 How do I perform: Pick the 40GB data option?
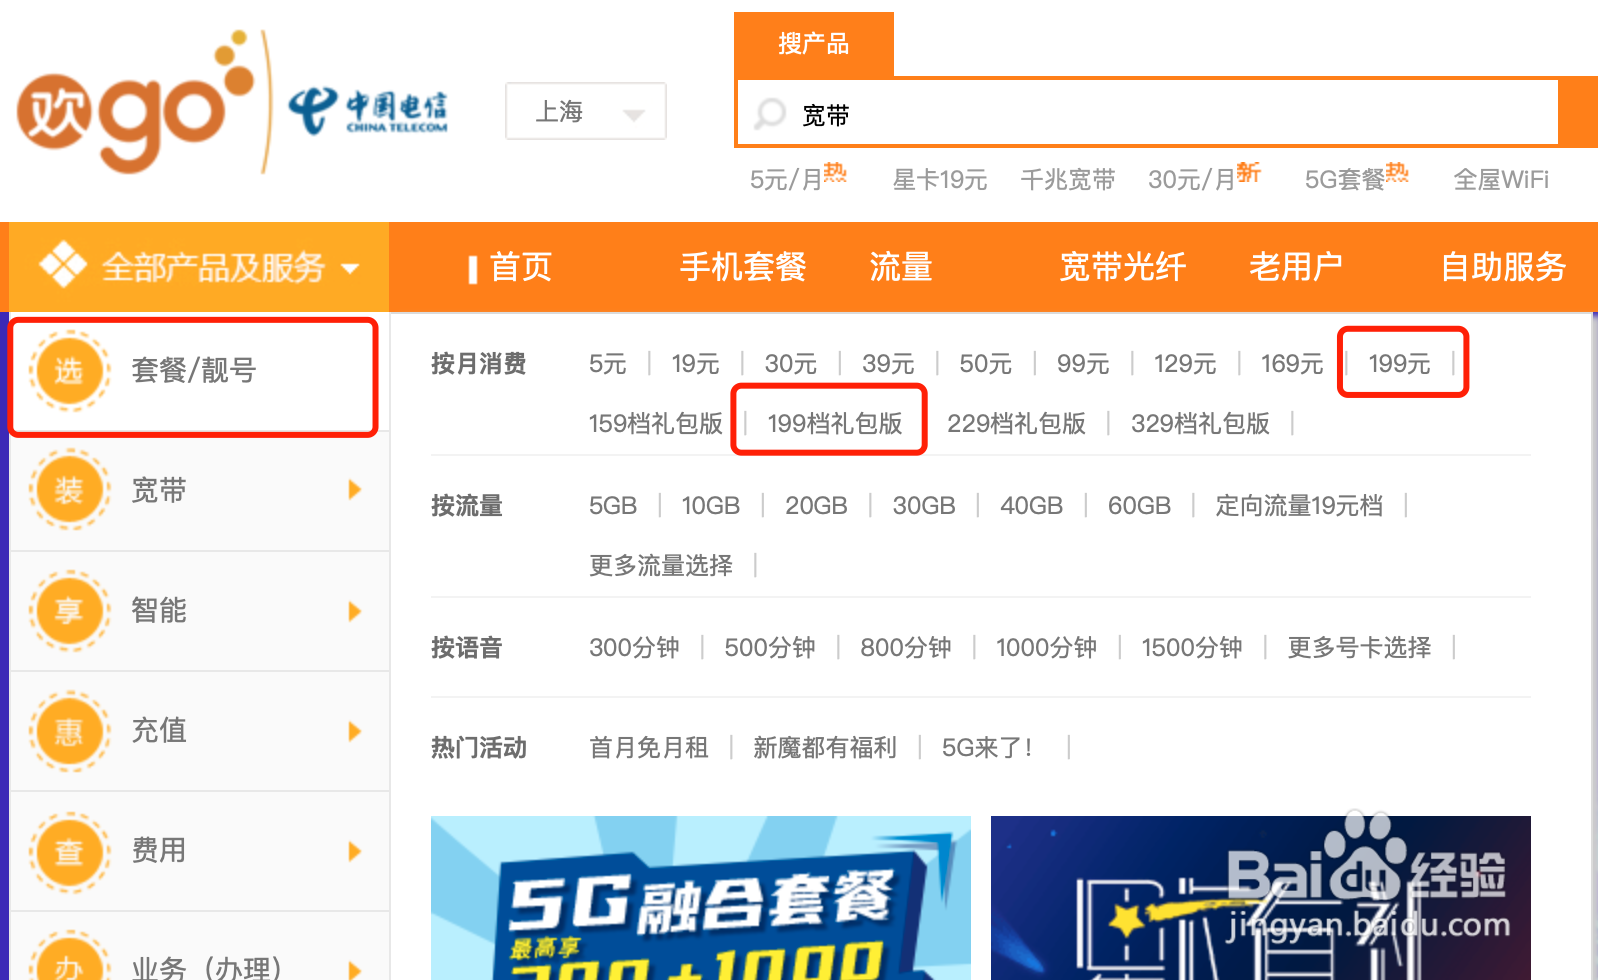click(1032, 506)
